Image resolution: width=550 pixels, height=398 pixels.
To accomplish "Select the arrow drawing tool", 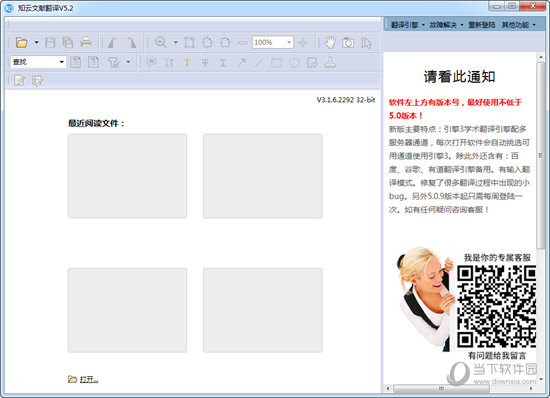I will tap(241, 62).
